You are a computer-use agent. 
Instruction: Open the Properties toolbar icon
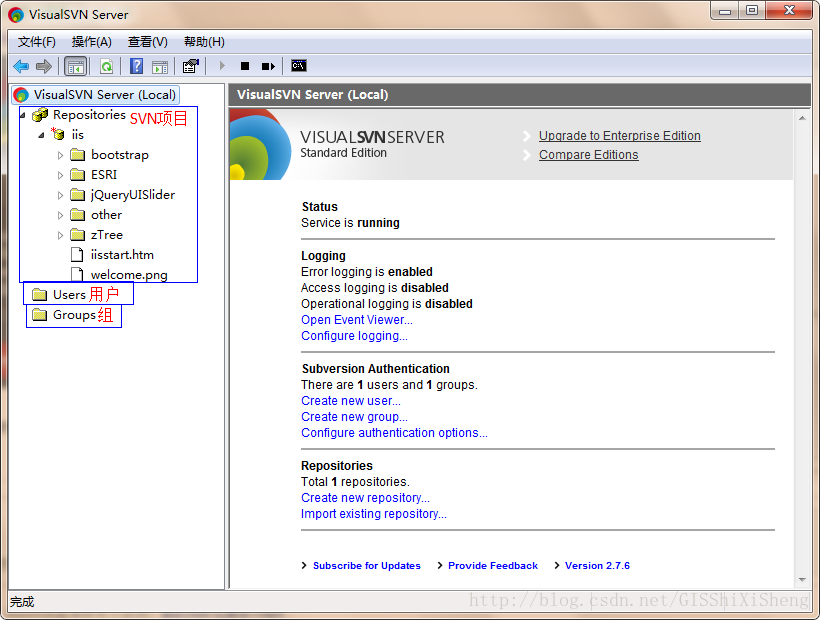pyautogui.click(x=191, y=66)
